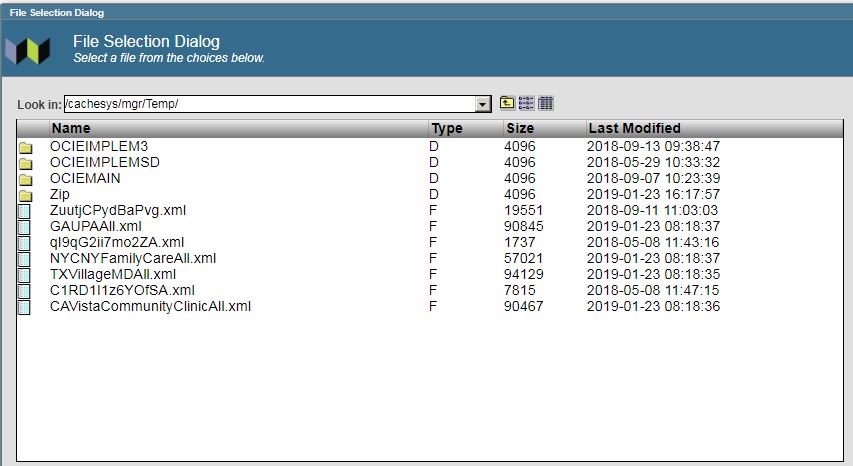853x466 pixels.
Task: Click folder icon for OCIEMAIN
Action: click(x=26, y=179)
